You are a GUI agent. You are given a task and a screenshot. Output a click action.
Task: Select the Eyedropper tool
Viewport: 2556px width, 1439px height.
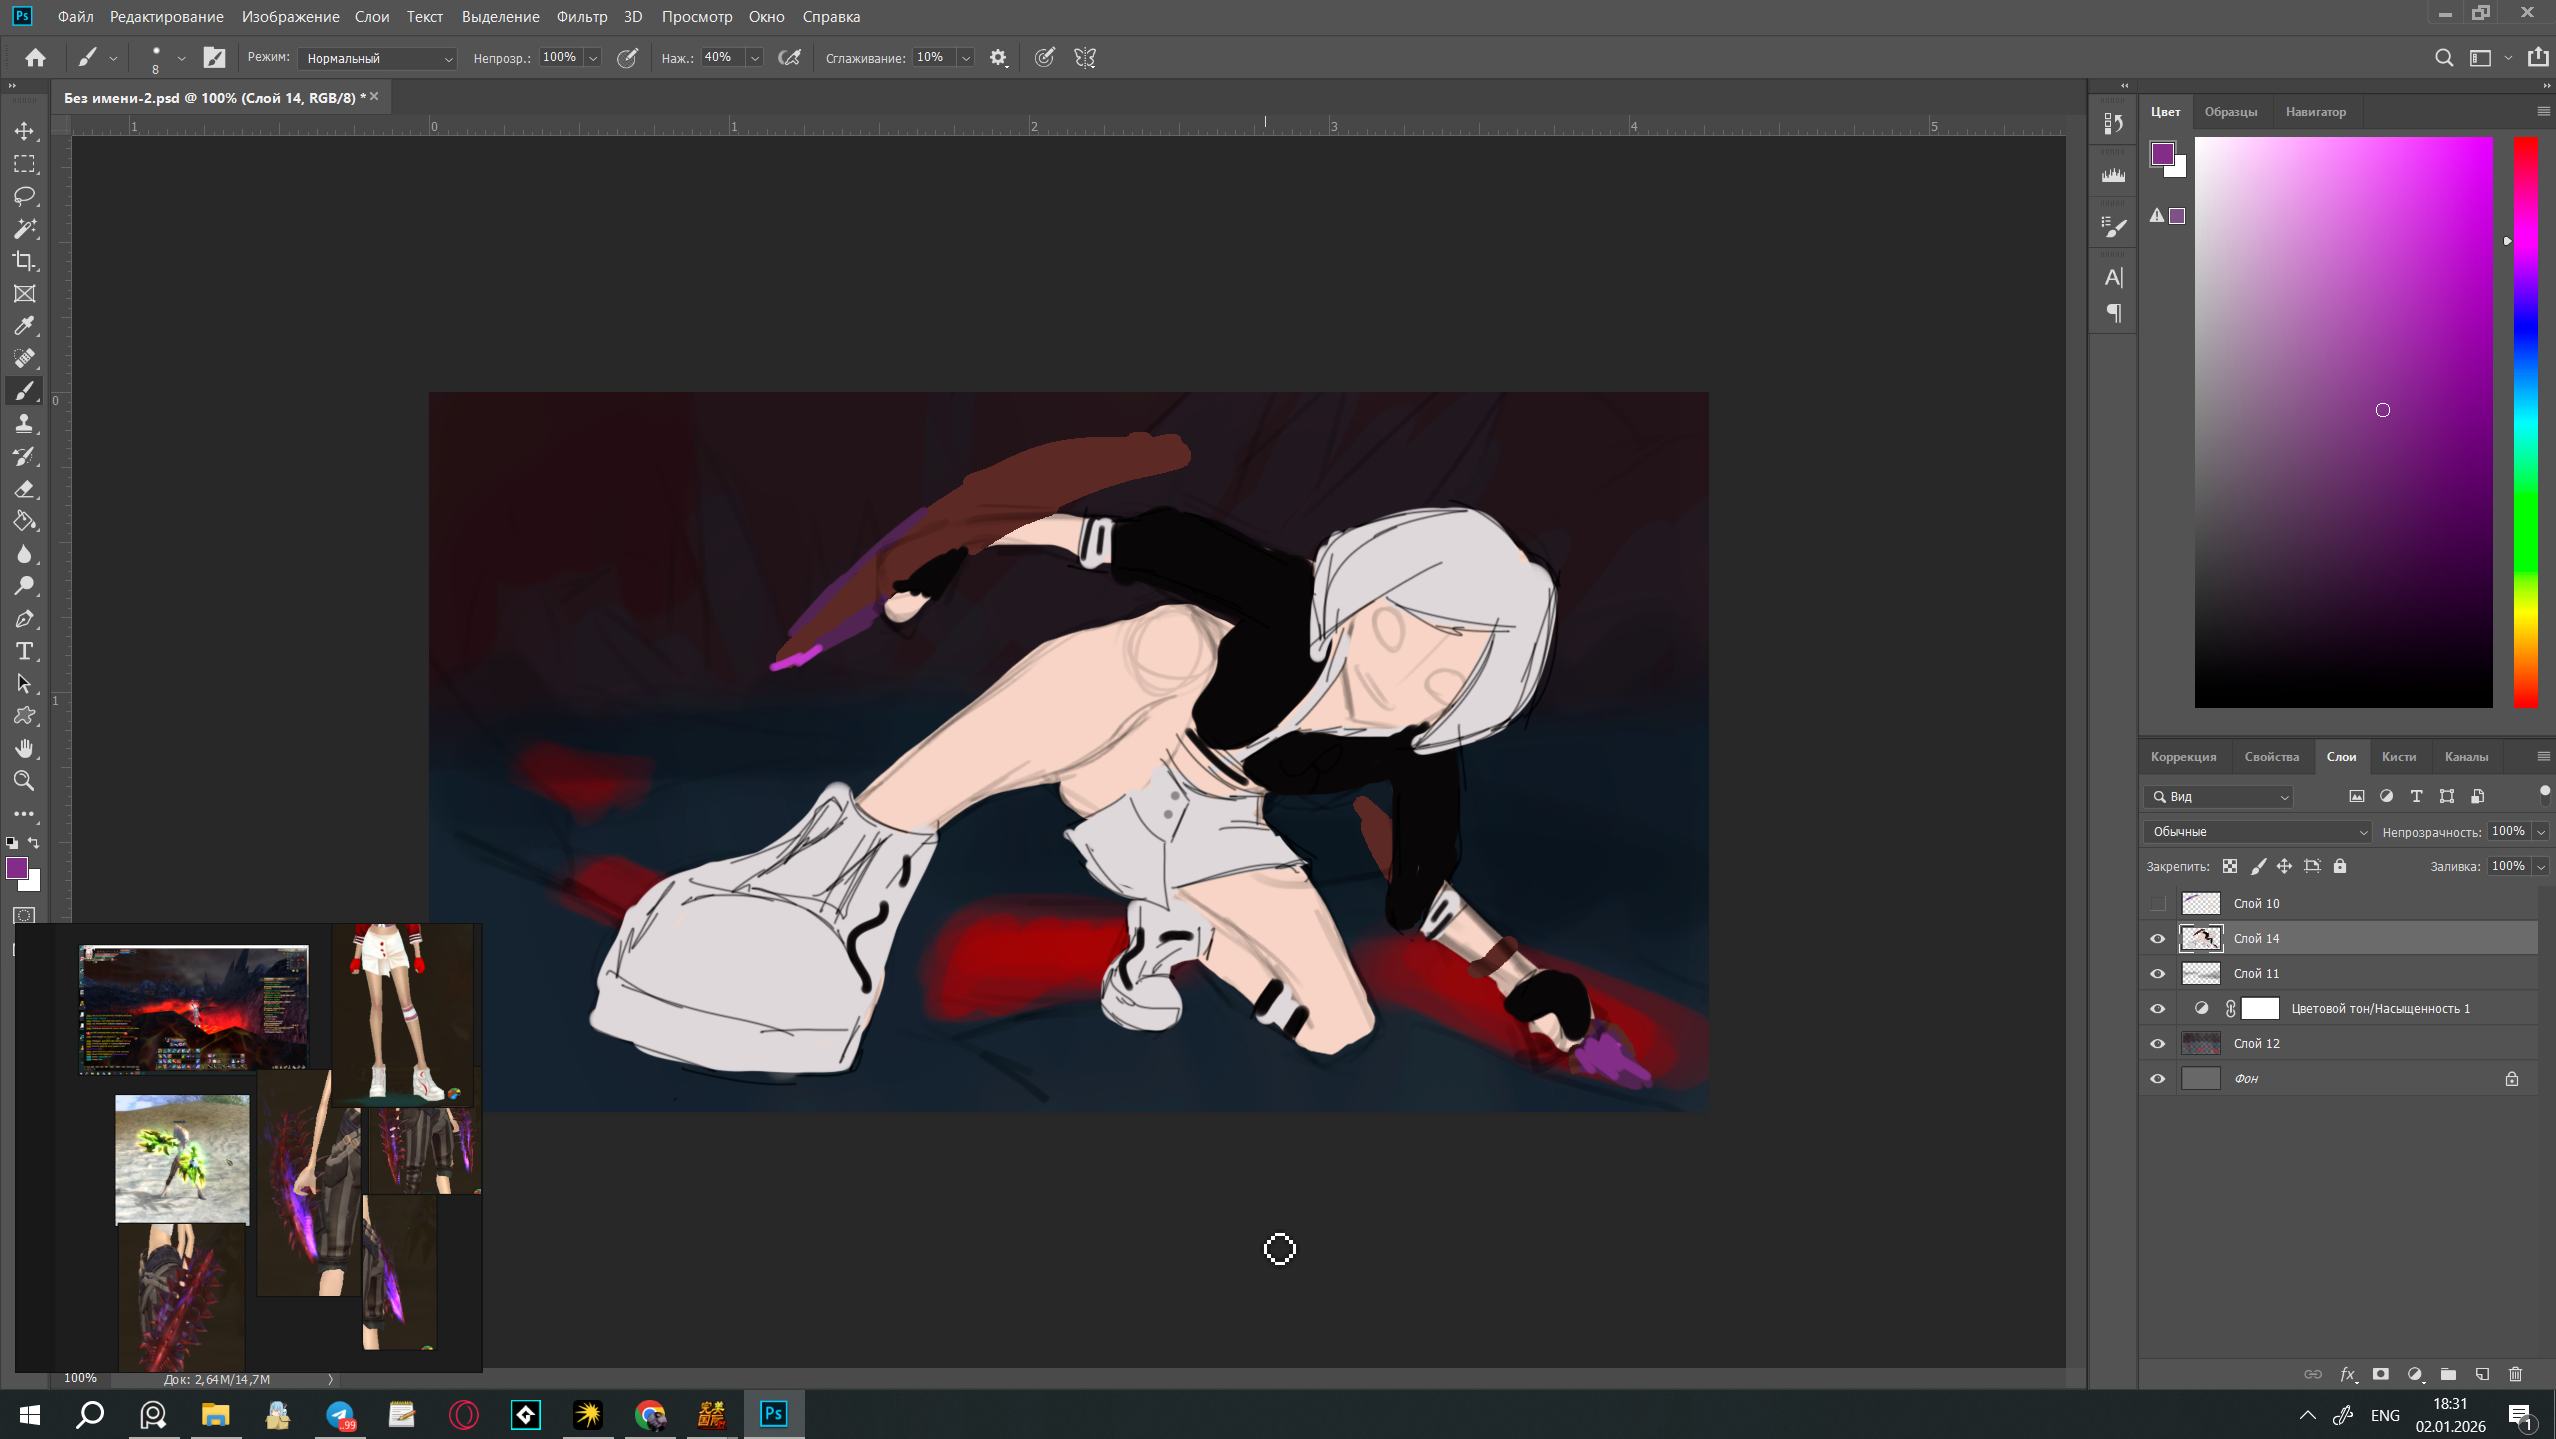click(x=24, y=326)
